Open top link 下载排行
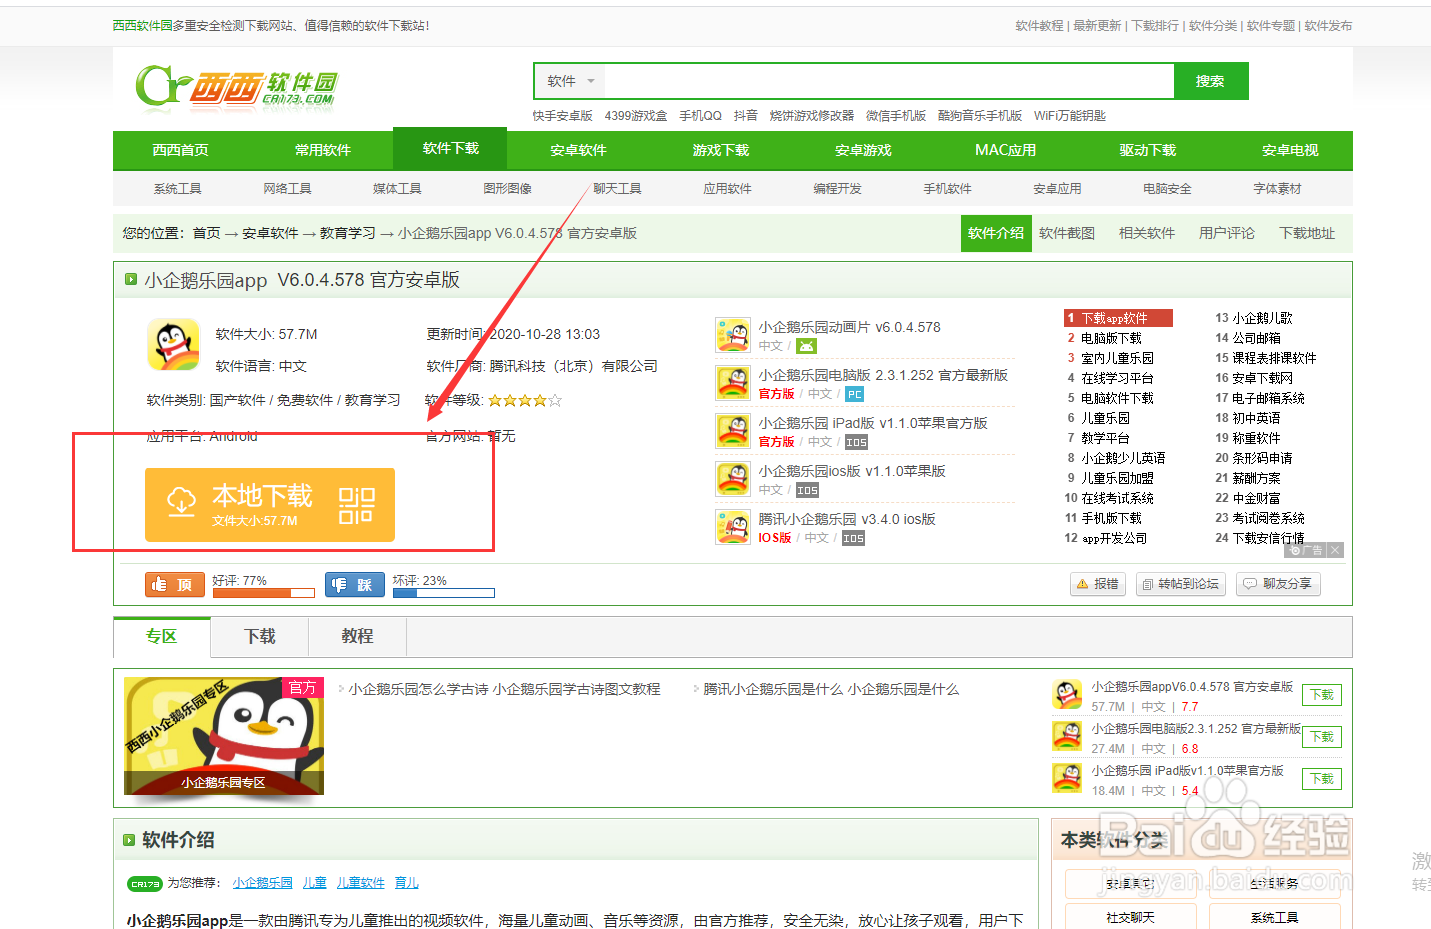The image size is (1431, 929). (1155, 26)
